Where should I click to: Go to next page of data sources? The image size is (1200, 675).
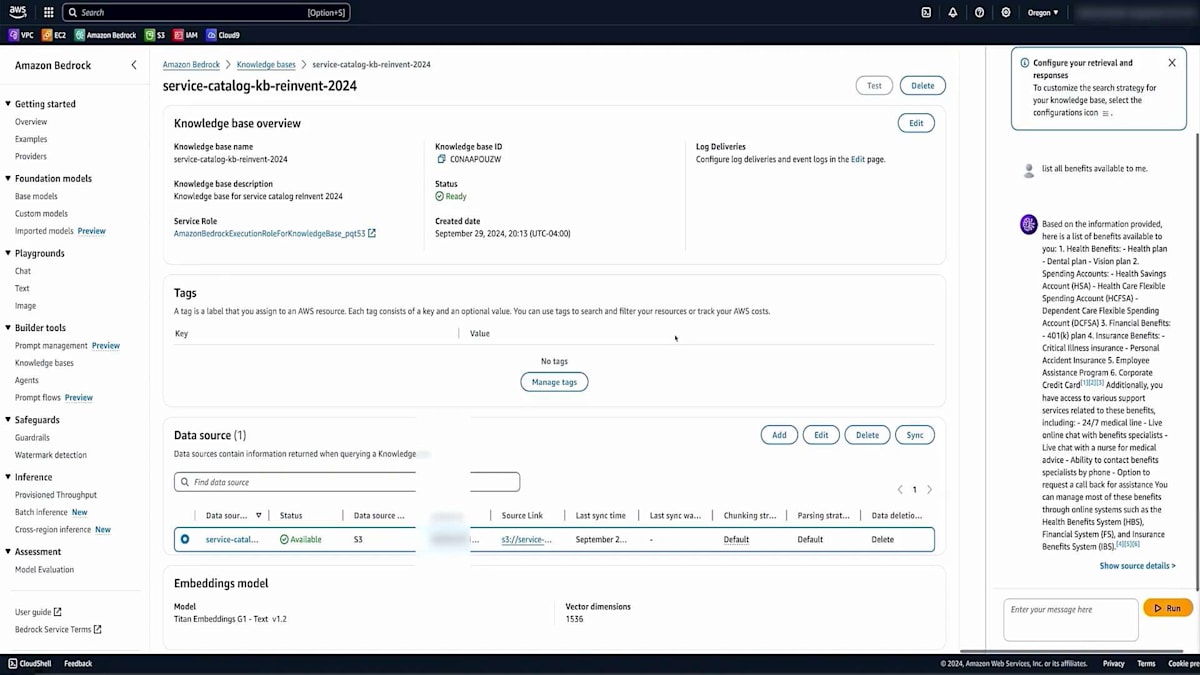[929, 490]
